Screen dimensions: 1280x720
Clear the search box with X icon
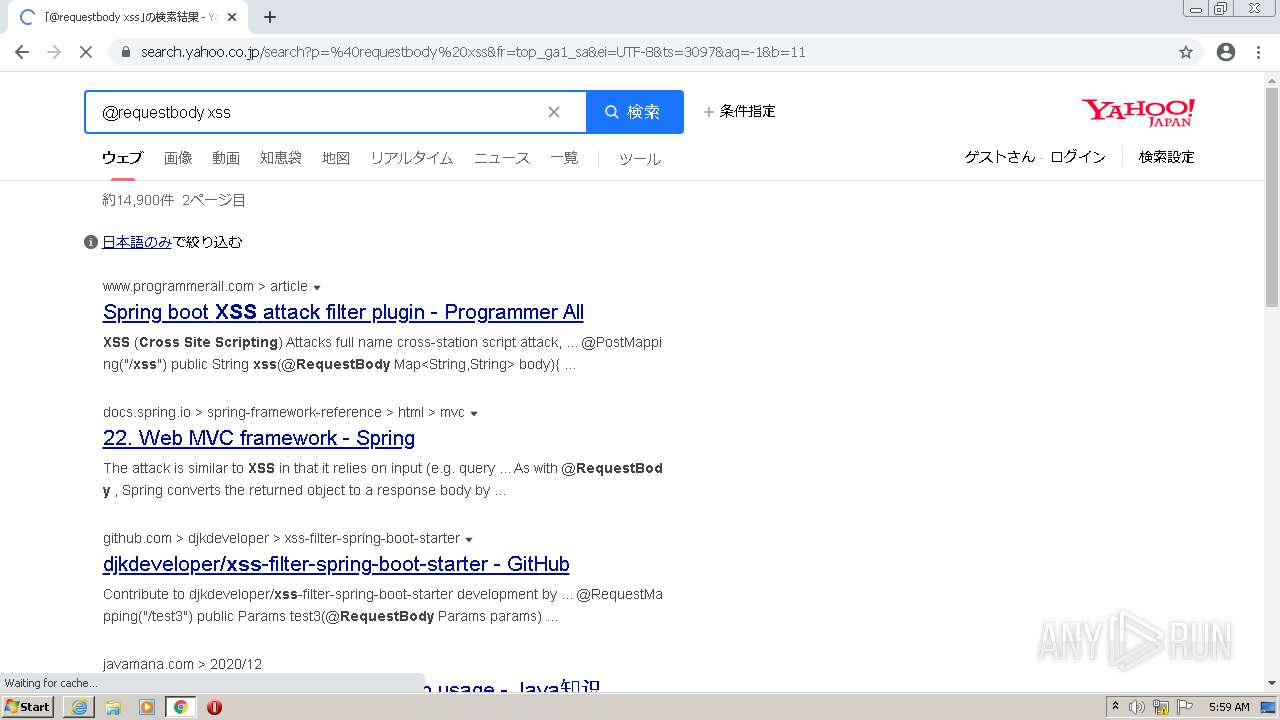tap(554, 112)
